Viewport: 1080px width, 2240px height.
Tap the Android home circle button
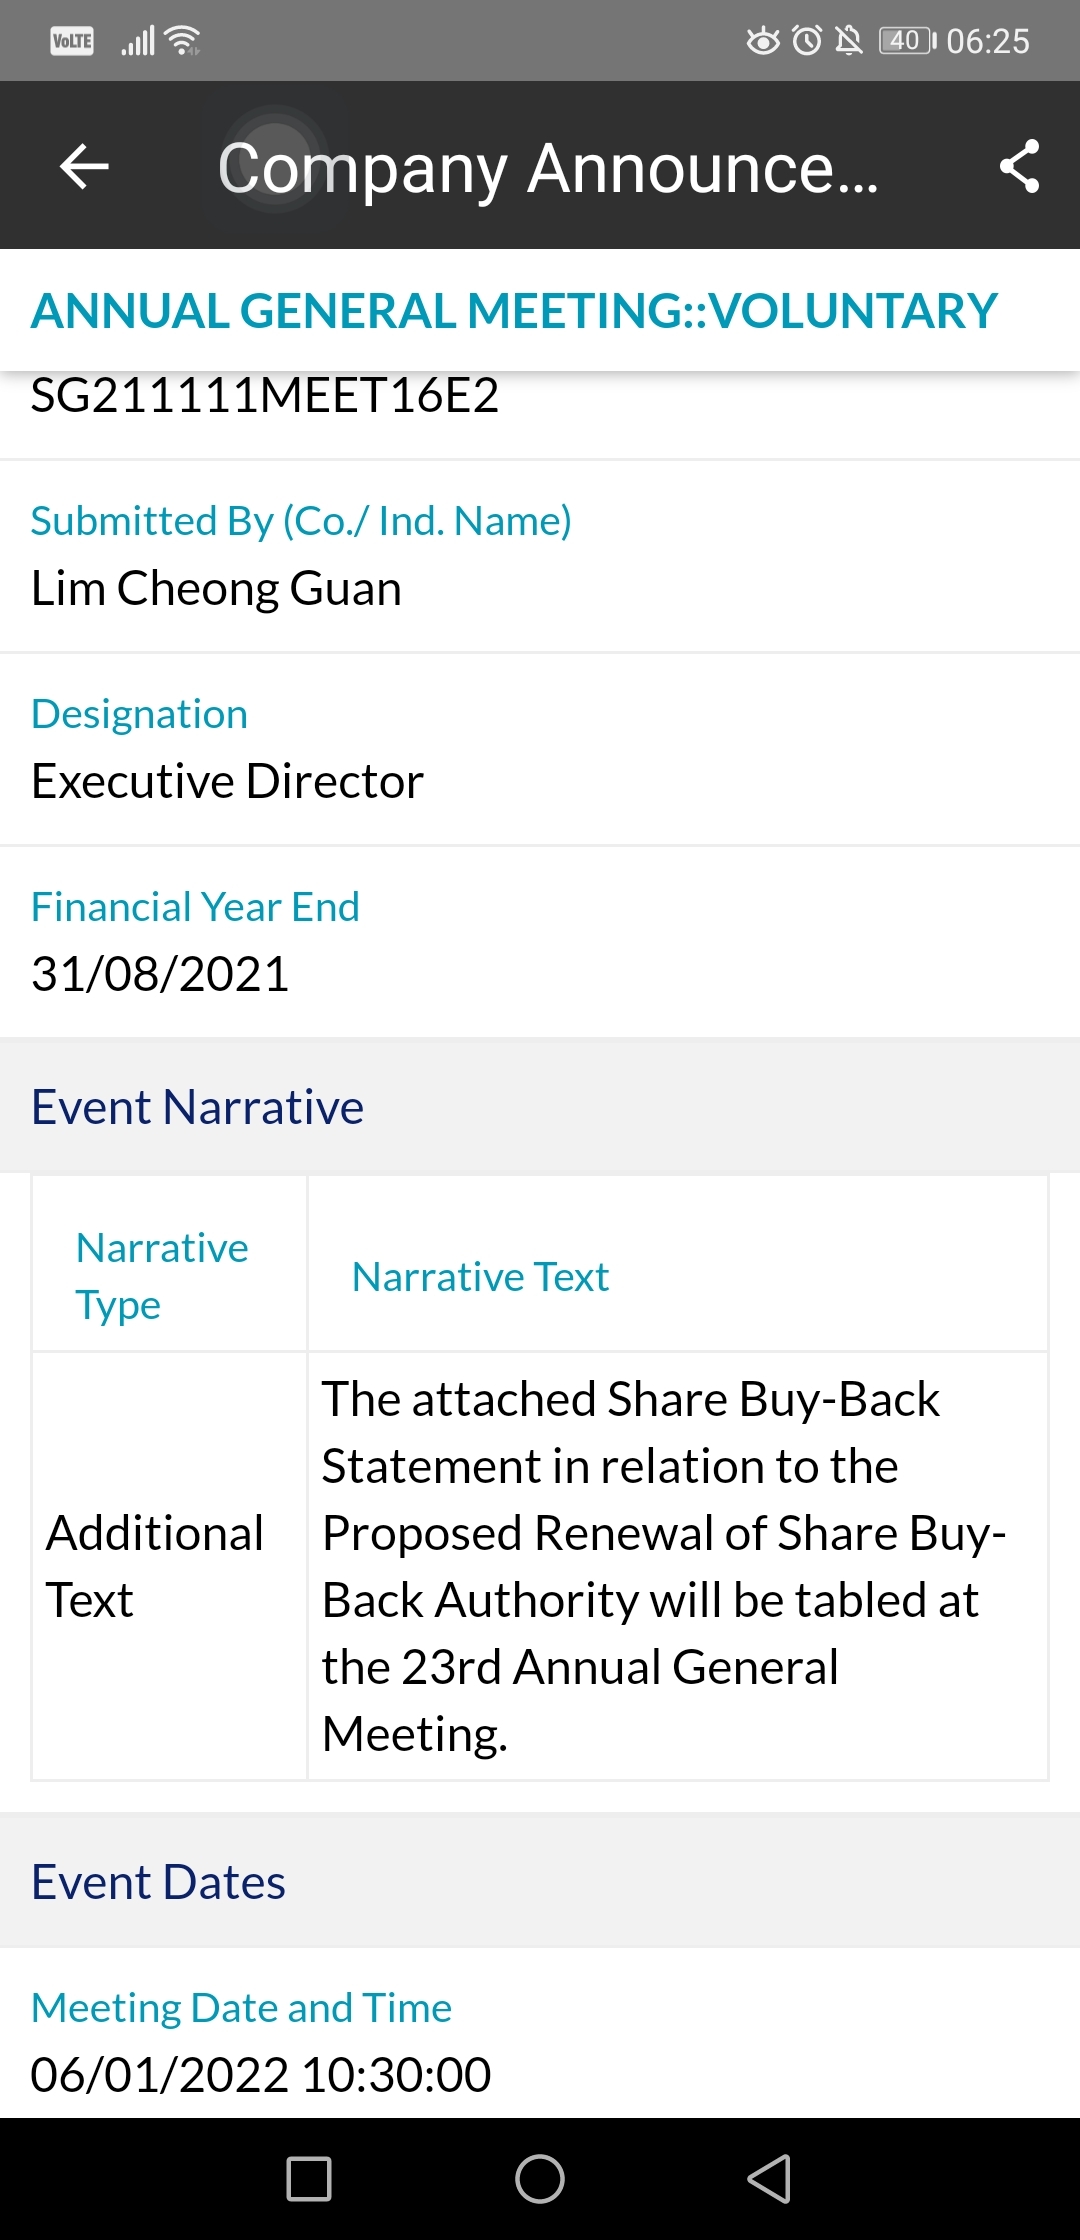tap(540, 2179)
